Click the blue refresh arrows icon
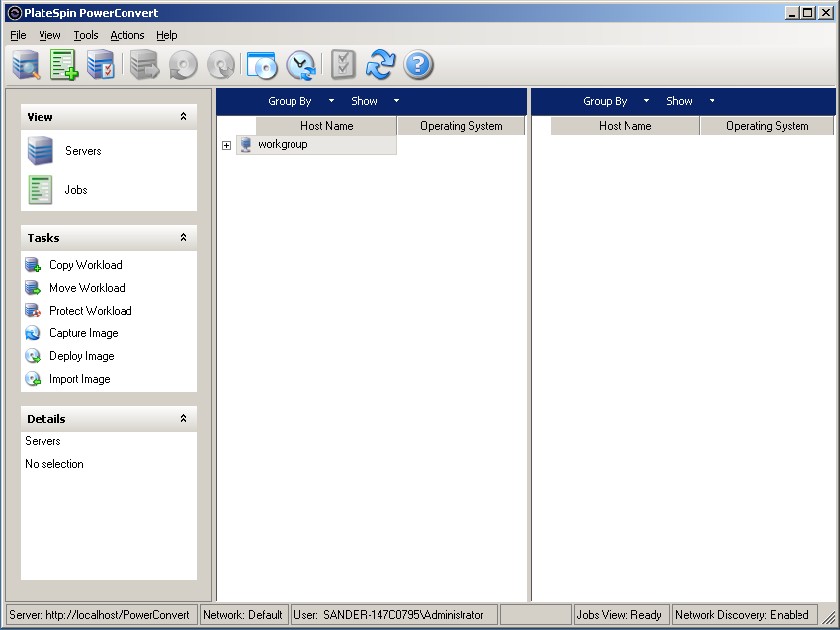840x630 pixels. 380,65
